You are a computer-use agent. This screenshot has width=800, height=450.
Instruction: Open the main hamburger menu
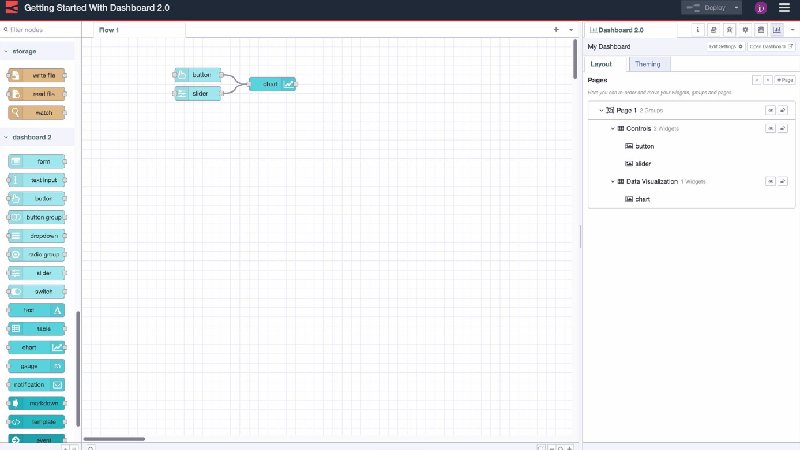pos(785,8)
